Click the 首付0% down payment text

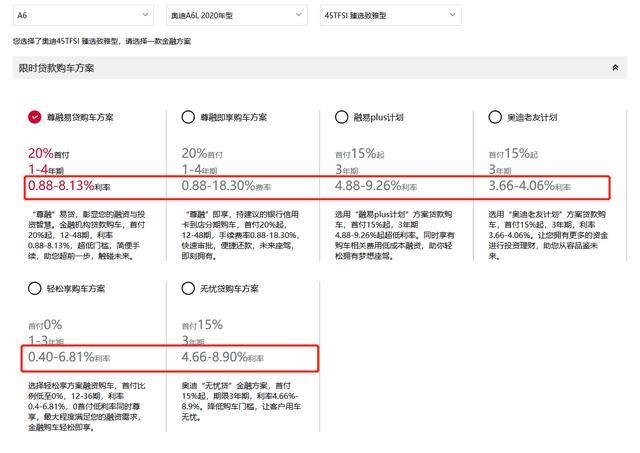45,325
